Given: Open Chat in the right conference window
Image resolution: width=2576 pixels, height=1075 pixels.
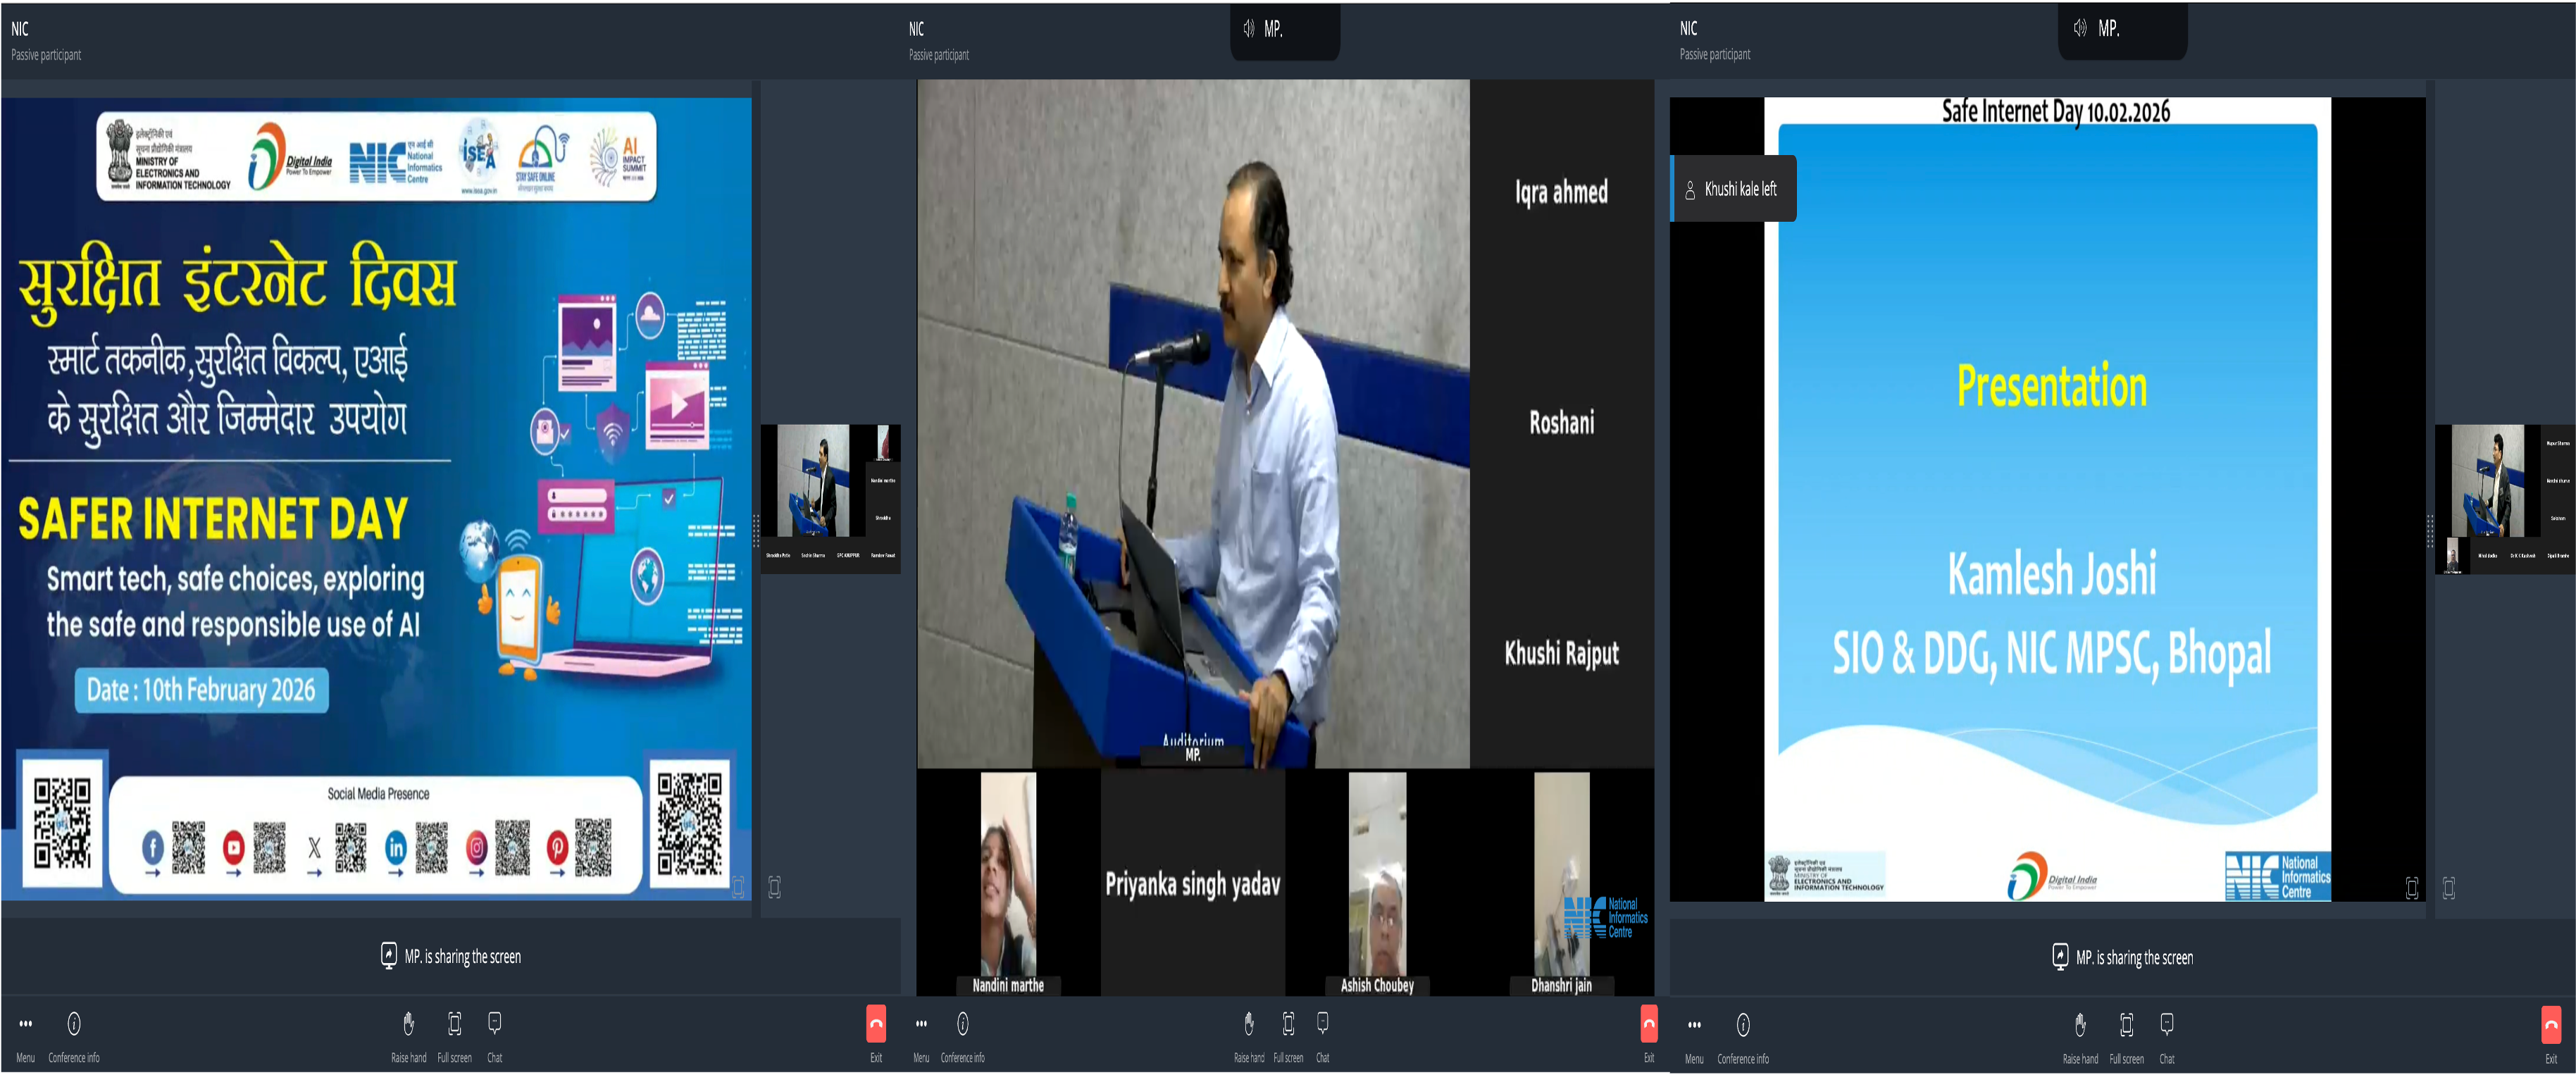Looking at the screenshot, I should pos(2166,1025).
